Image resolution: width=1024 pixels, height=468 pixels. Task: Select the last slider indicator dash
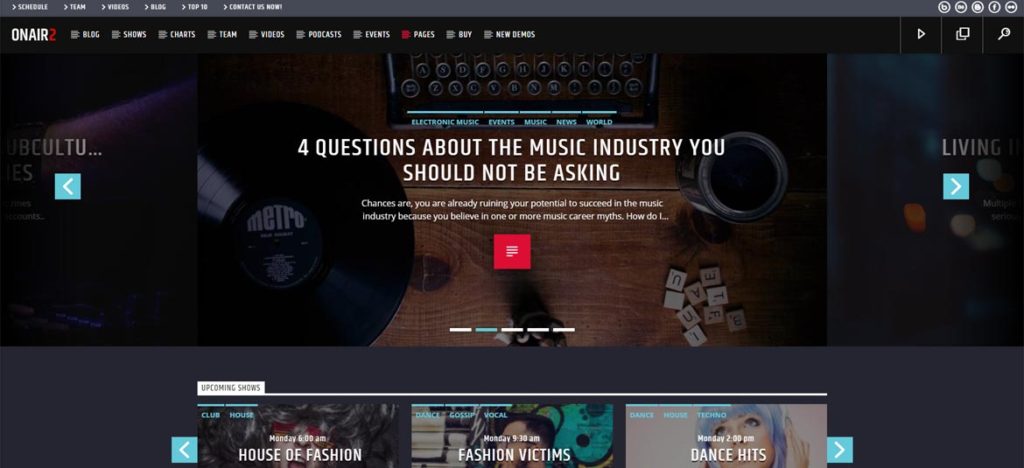[564, 330]
